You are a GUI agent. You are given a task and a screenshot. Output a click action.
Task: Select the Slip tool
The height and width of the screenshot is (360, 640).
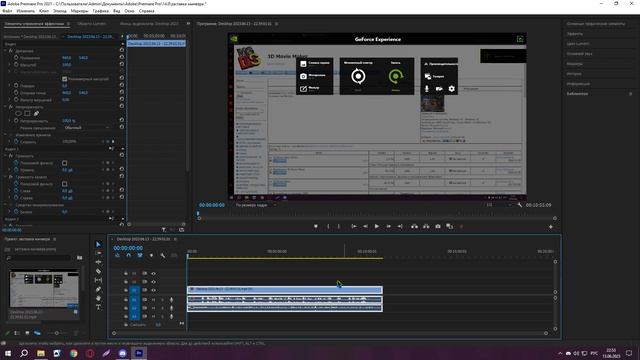click(98, 280)
